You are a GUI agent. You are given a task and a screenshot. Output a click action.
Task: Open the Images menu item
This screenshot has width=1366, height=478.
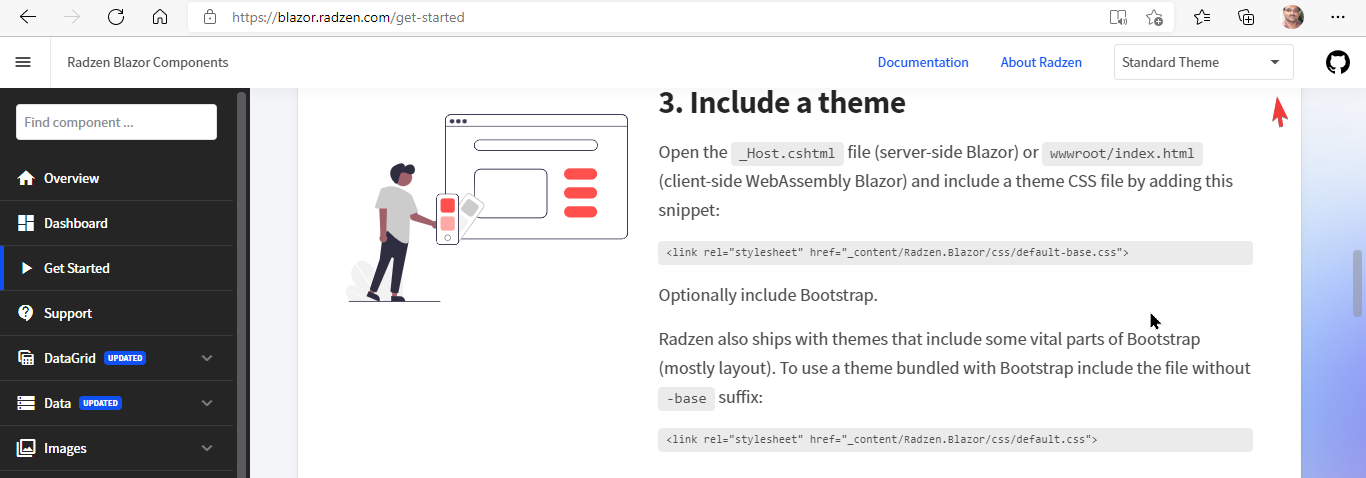coord(117,448)
